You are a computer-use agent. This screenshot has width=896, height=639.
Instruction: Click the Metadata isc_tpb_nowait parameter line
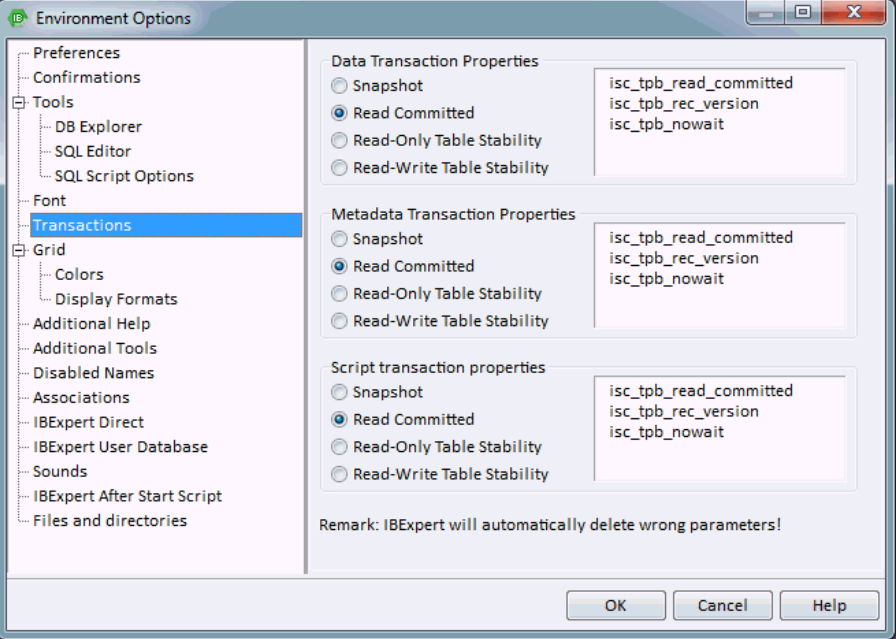(666, 279)
